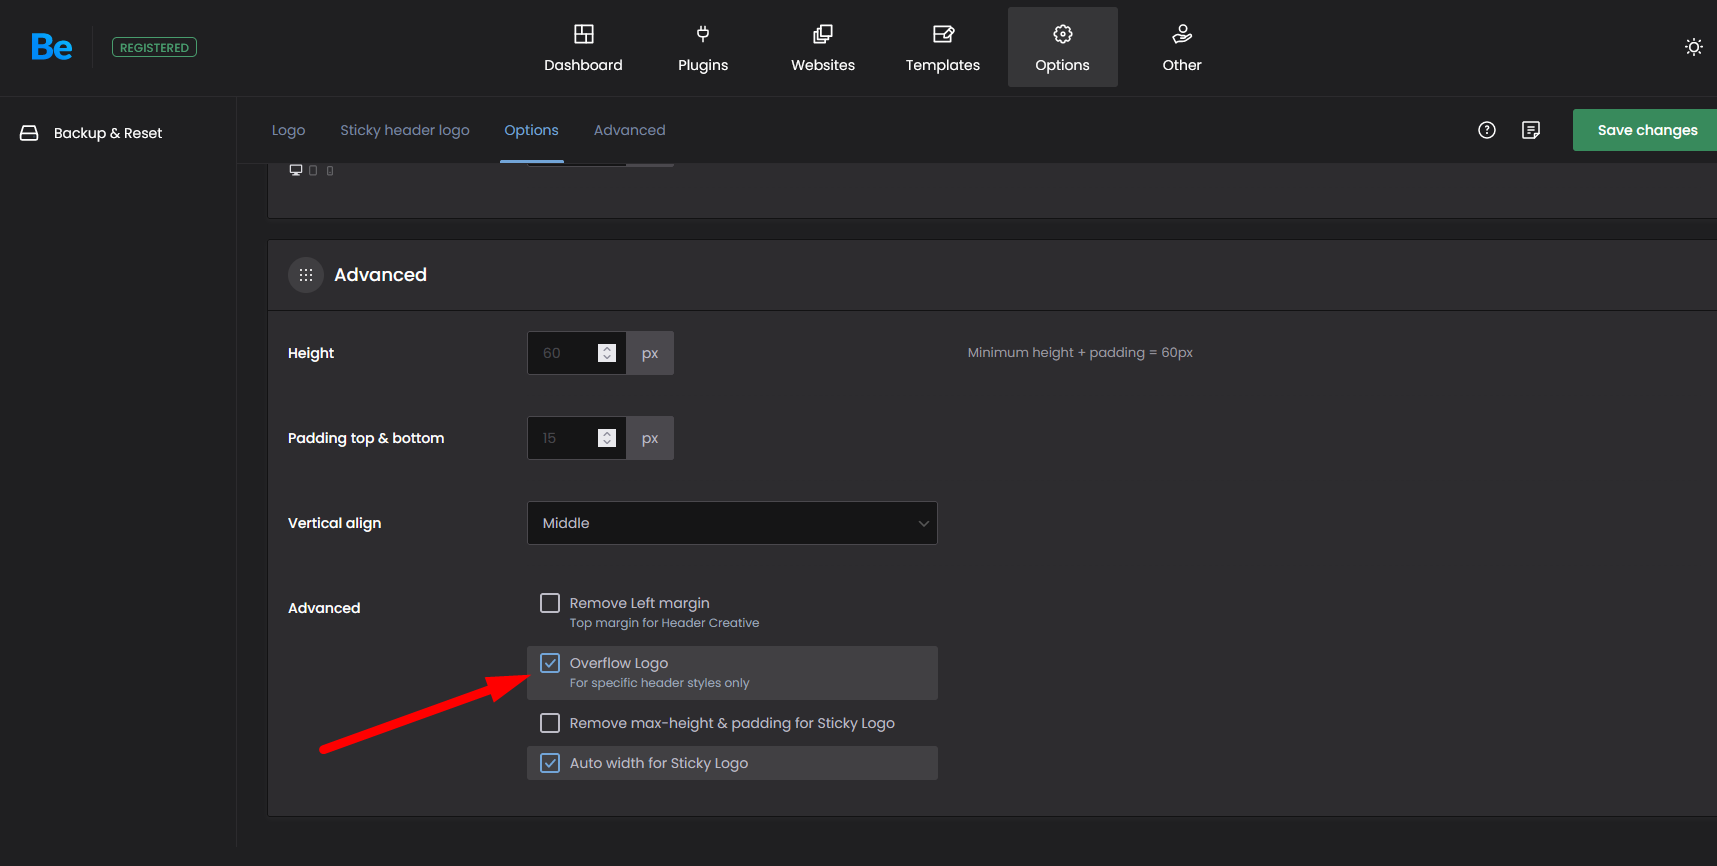
Task: Click the Plugins plug icon
Action: 703,34
